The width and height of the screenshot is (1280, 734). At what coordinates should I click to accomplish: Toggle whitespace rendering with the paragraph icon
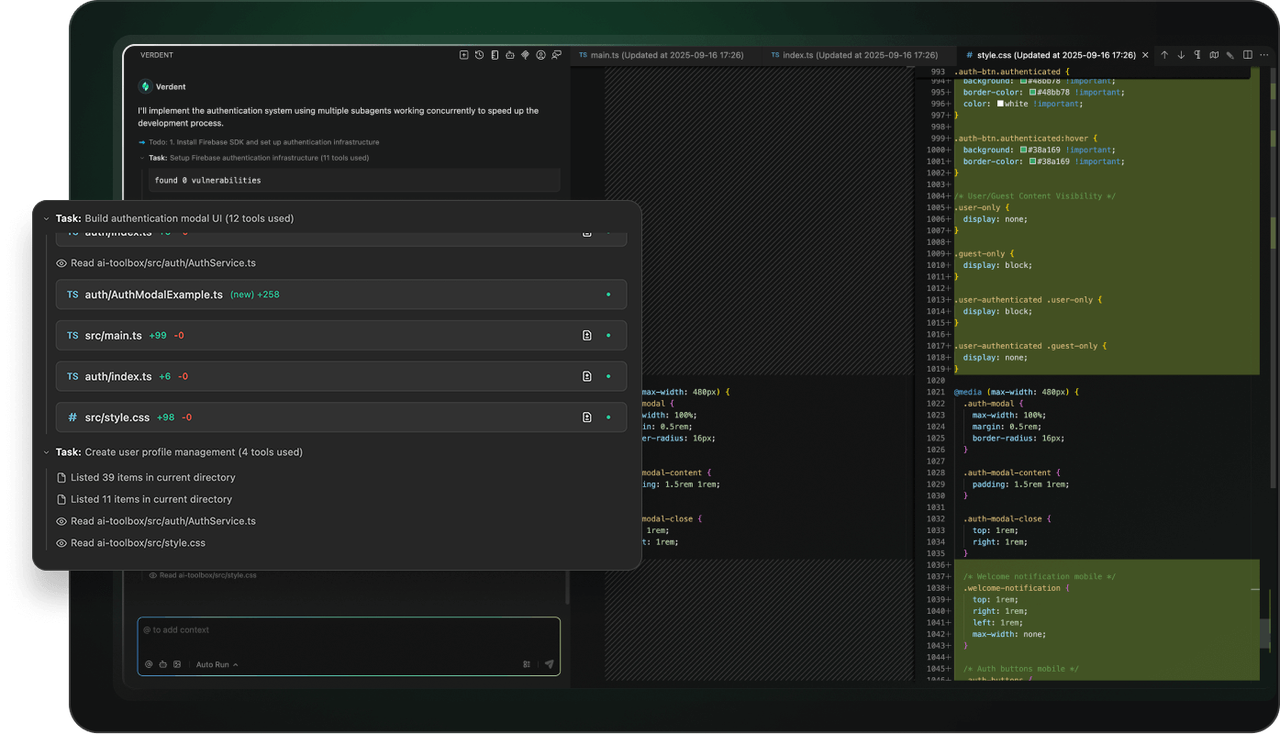point(1197,56)
